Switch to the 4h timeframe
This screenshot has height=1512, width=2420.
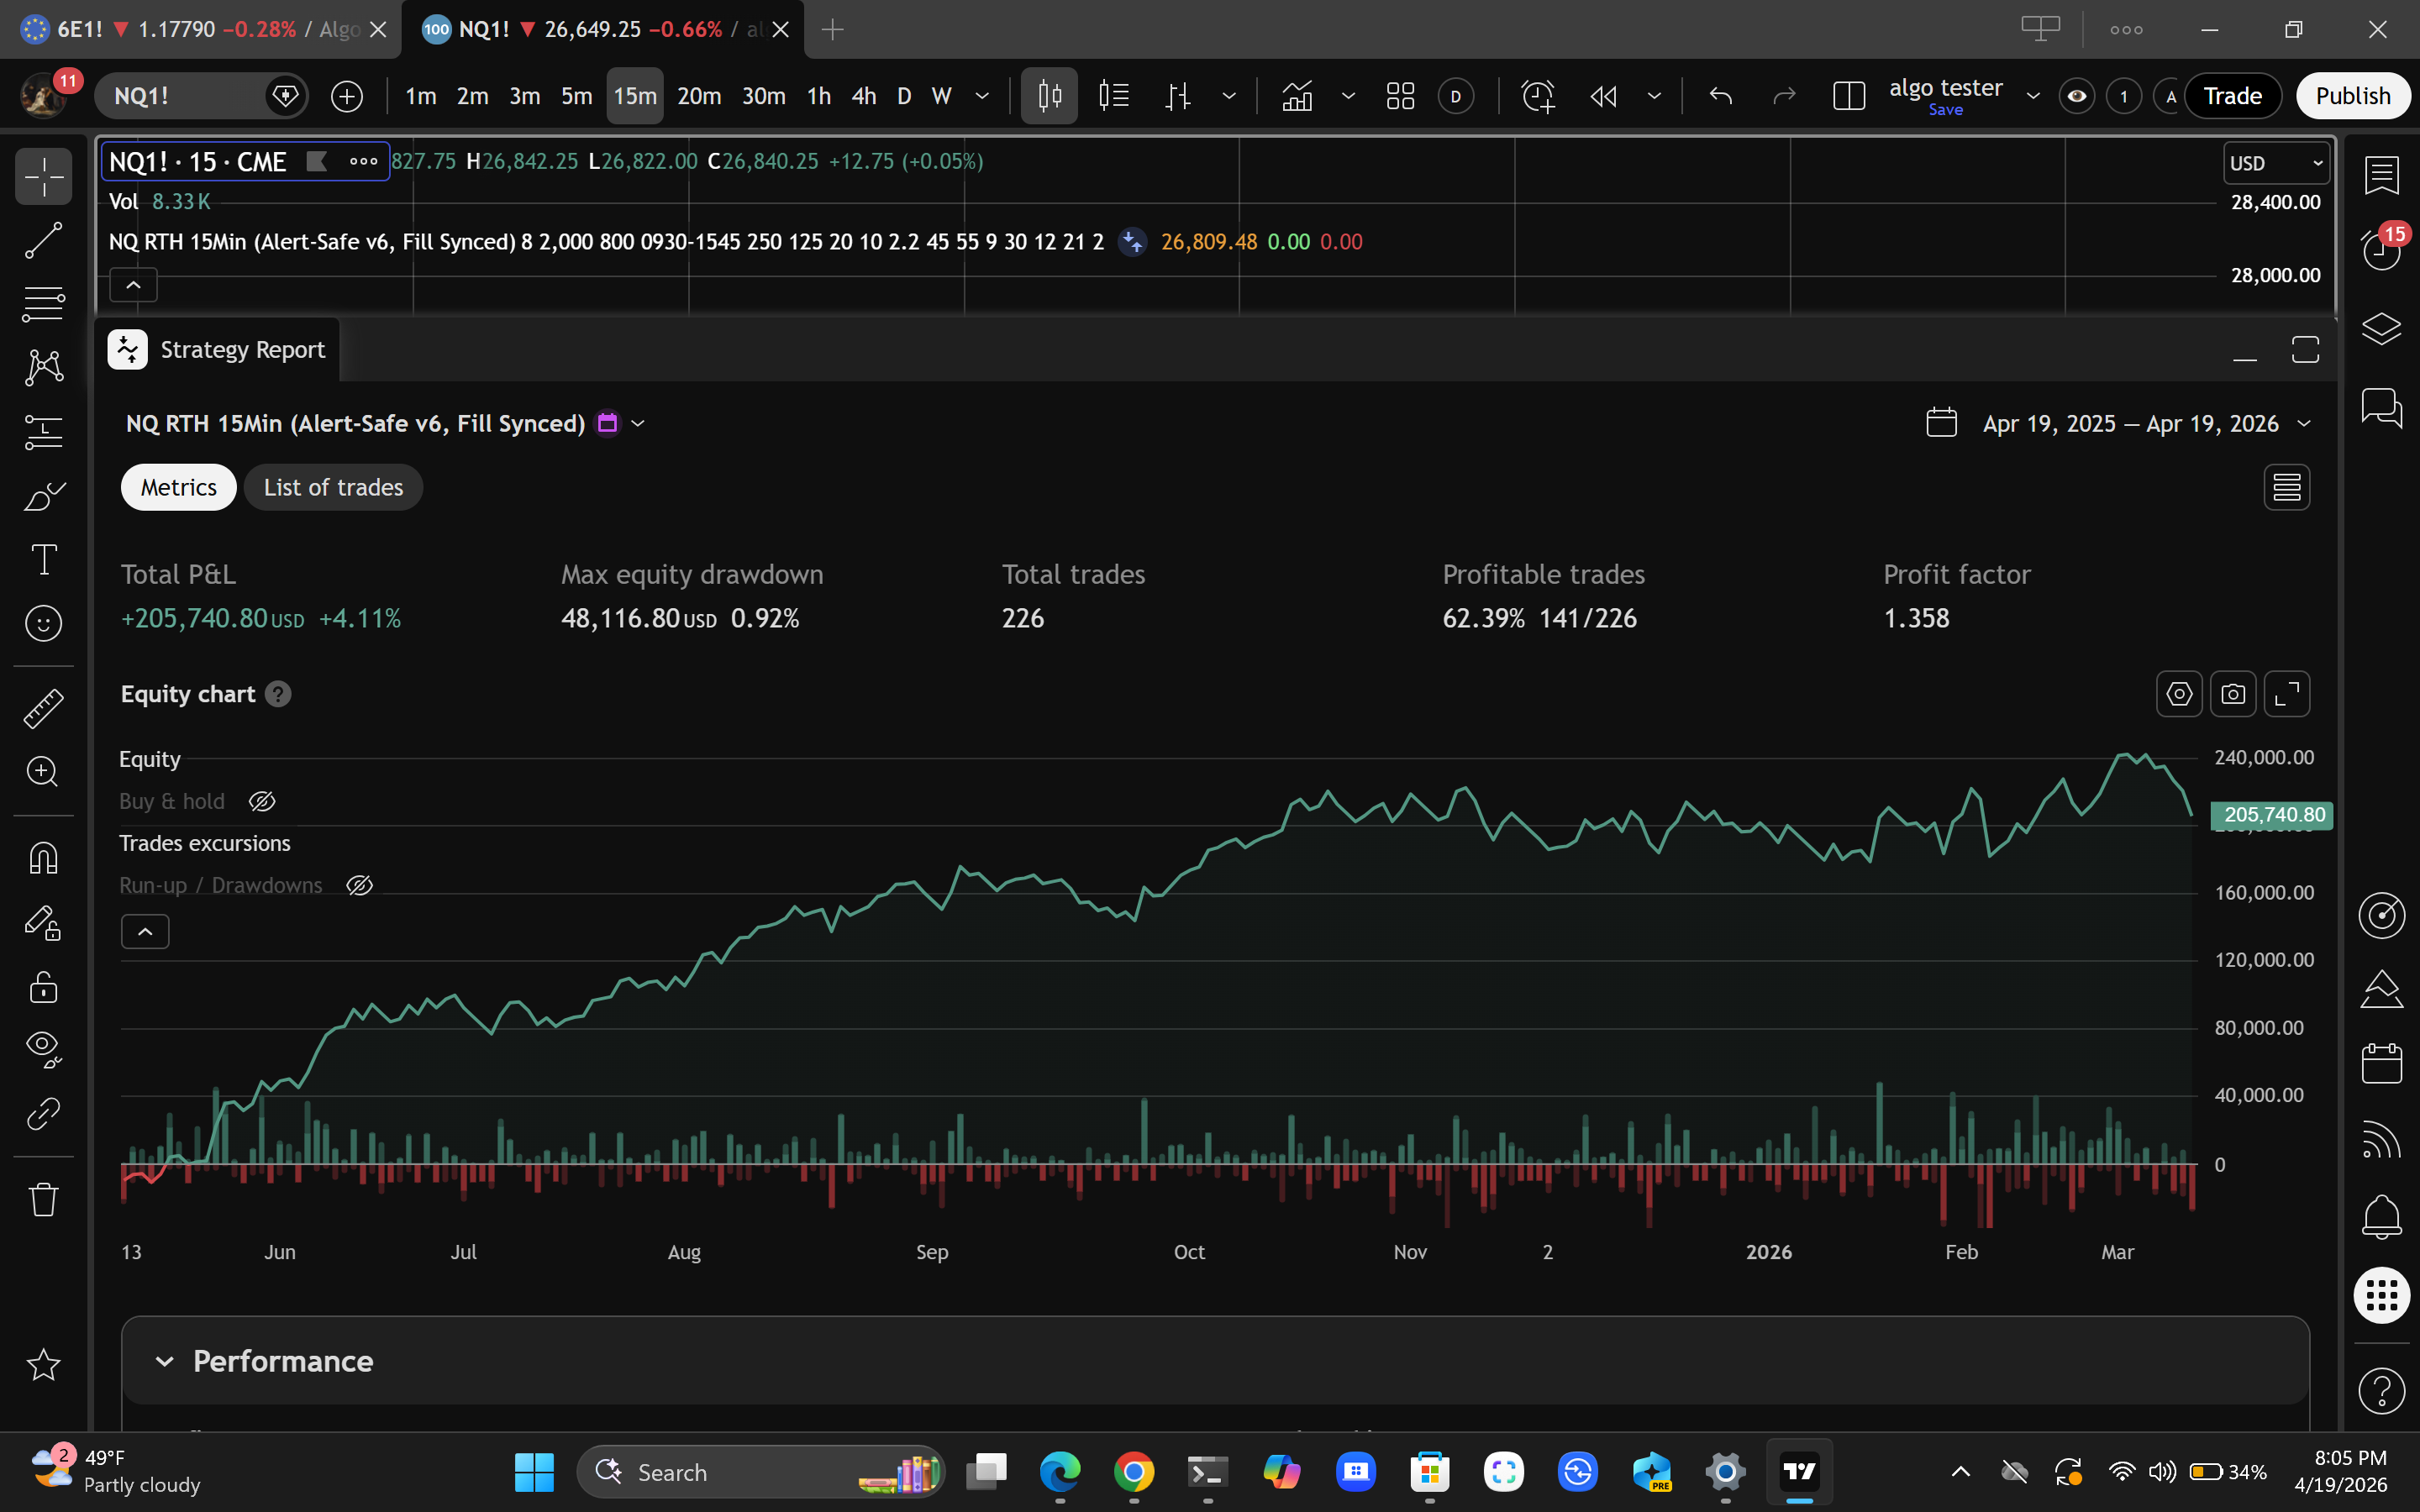pos(864,96)
